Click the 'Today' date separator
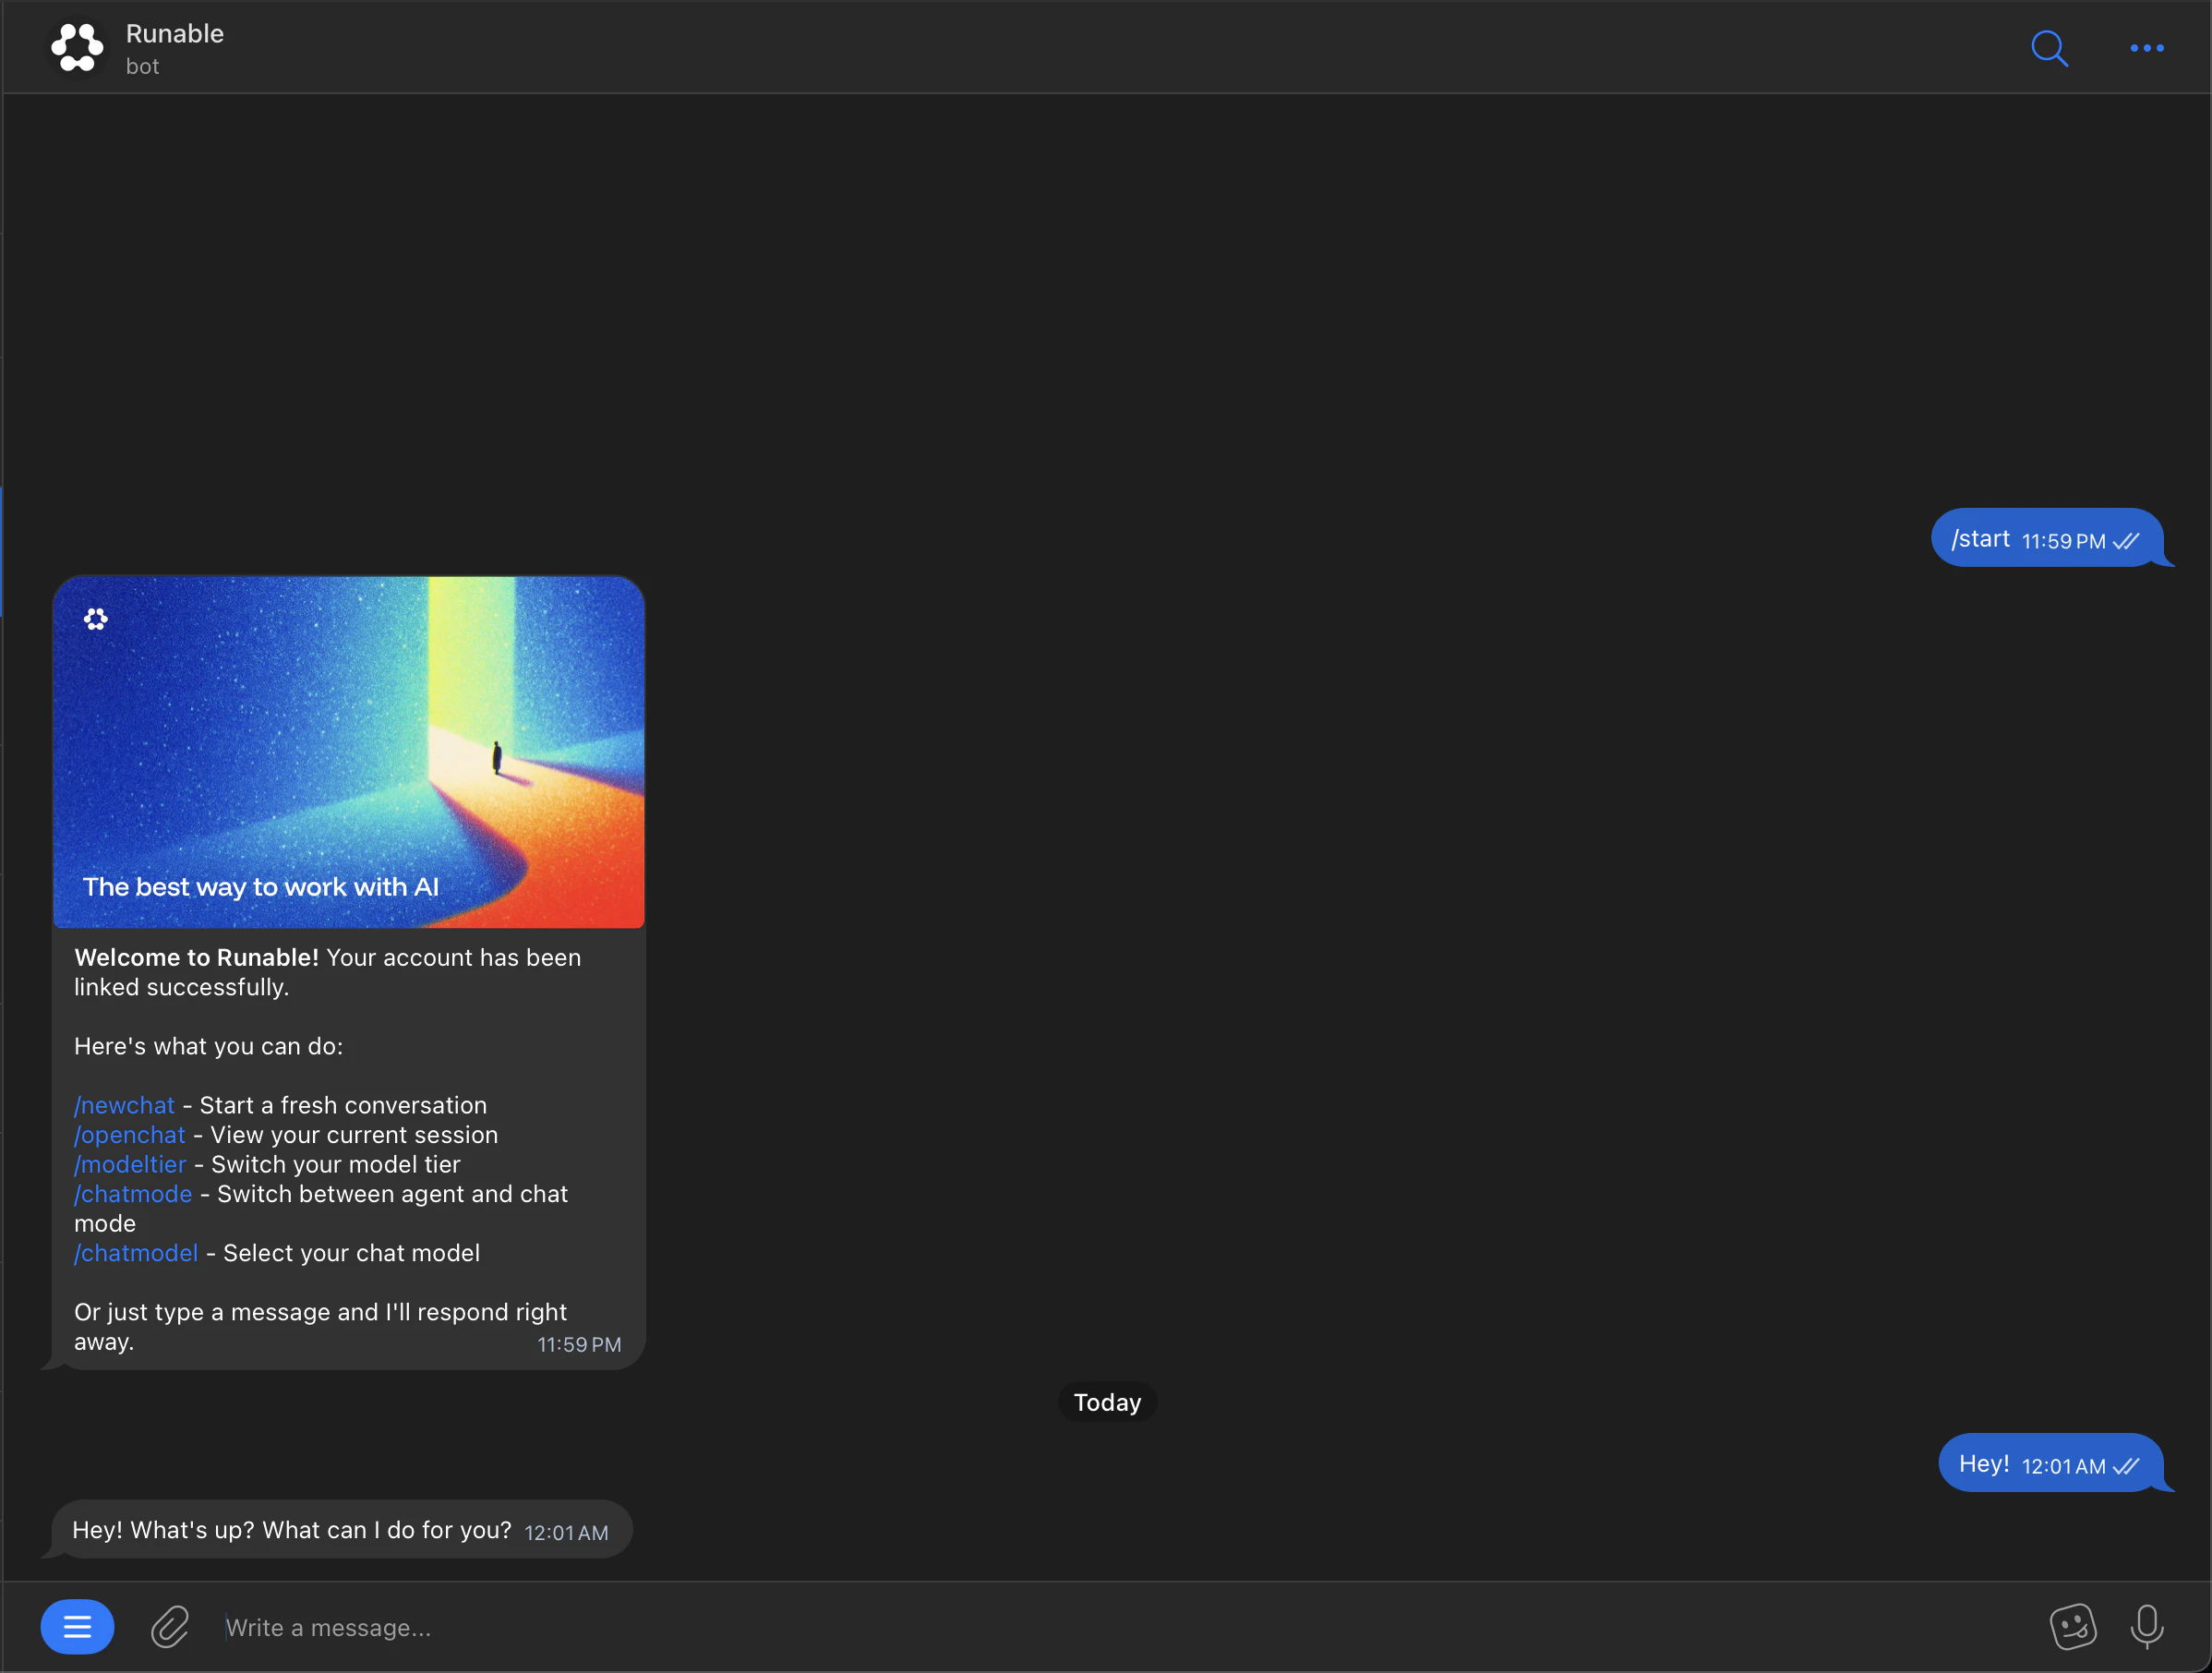 tap(1107, 1402)
